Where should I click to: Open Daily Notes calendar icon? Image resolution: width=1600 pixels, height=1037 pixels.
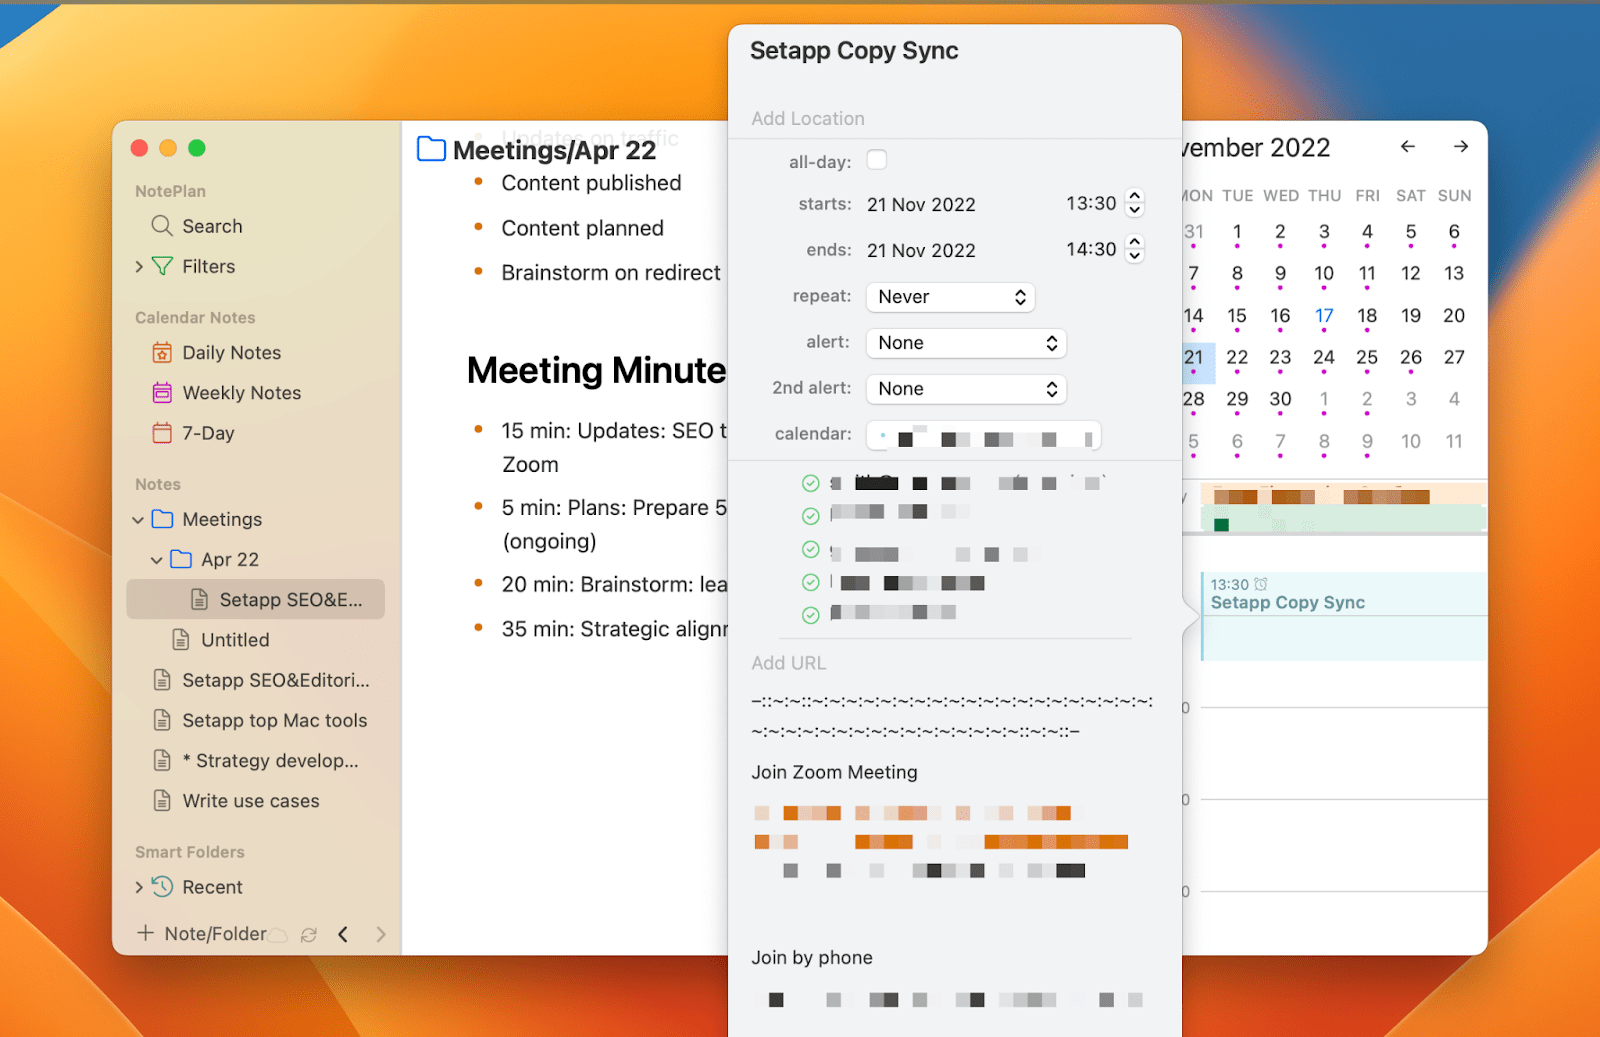coord(162,352)
